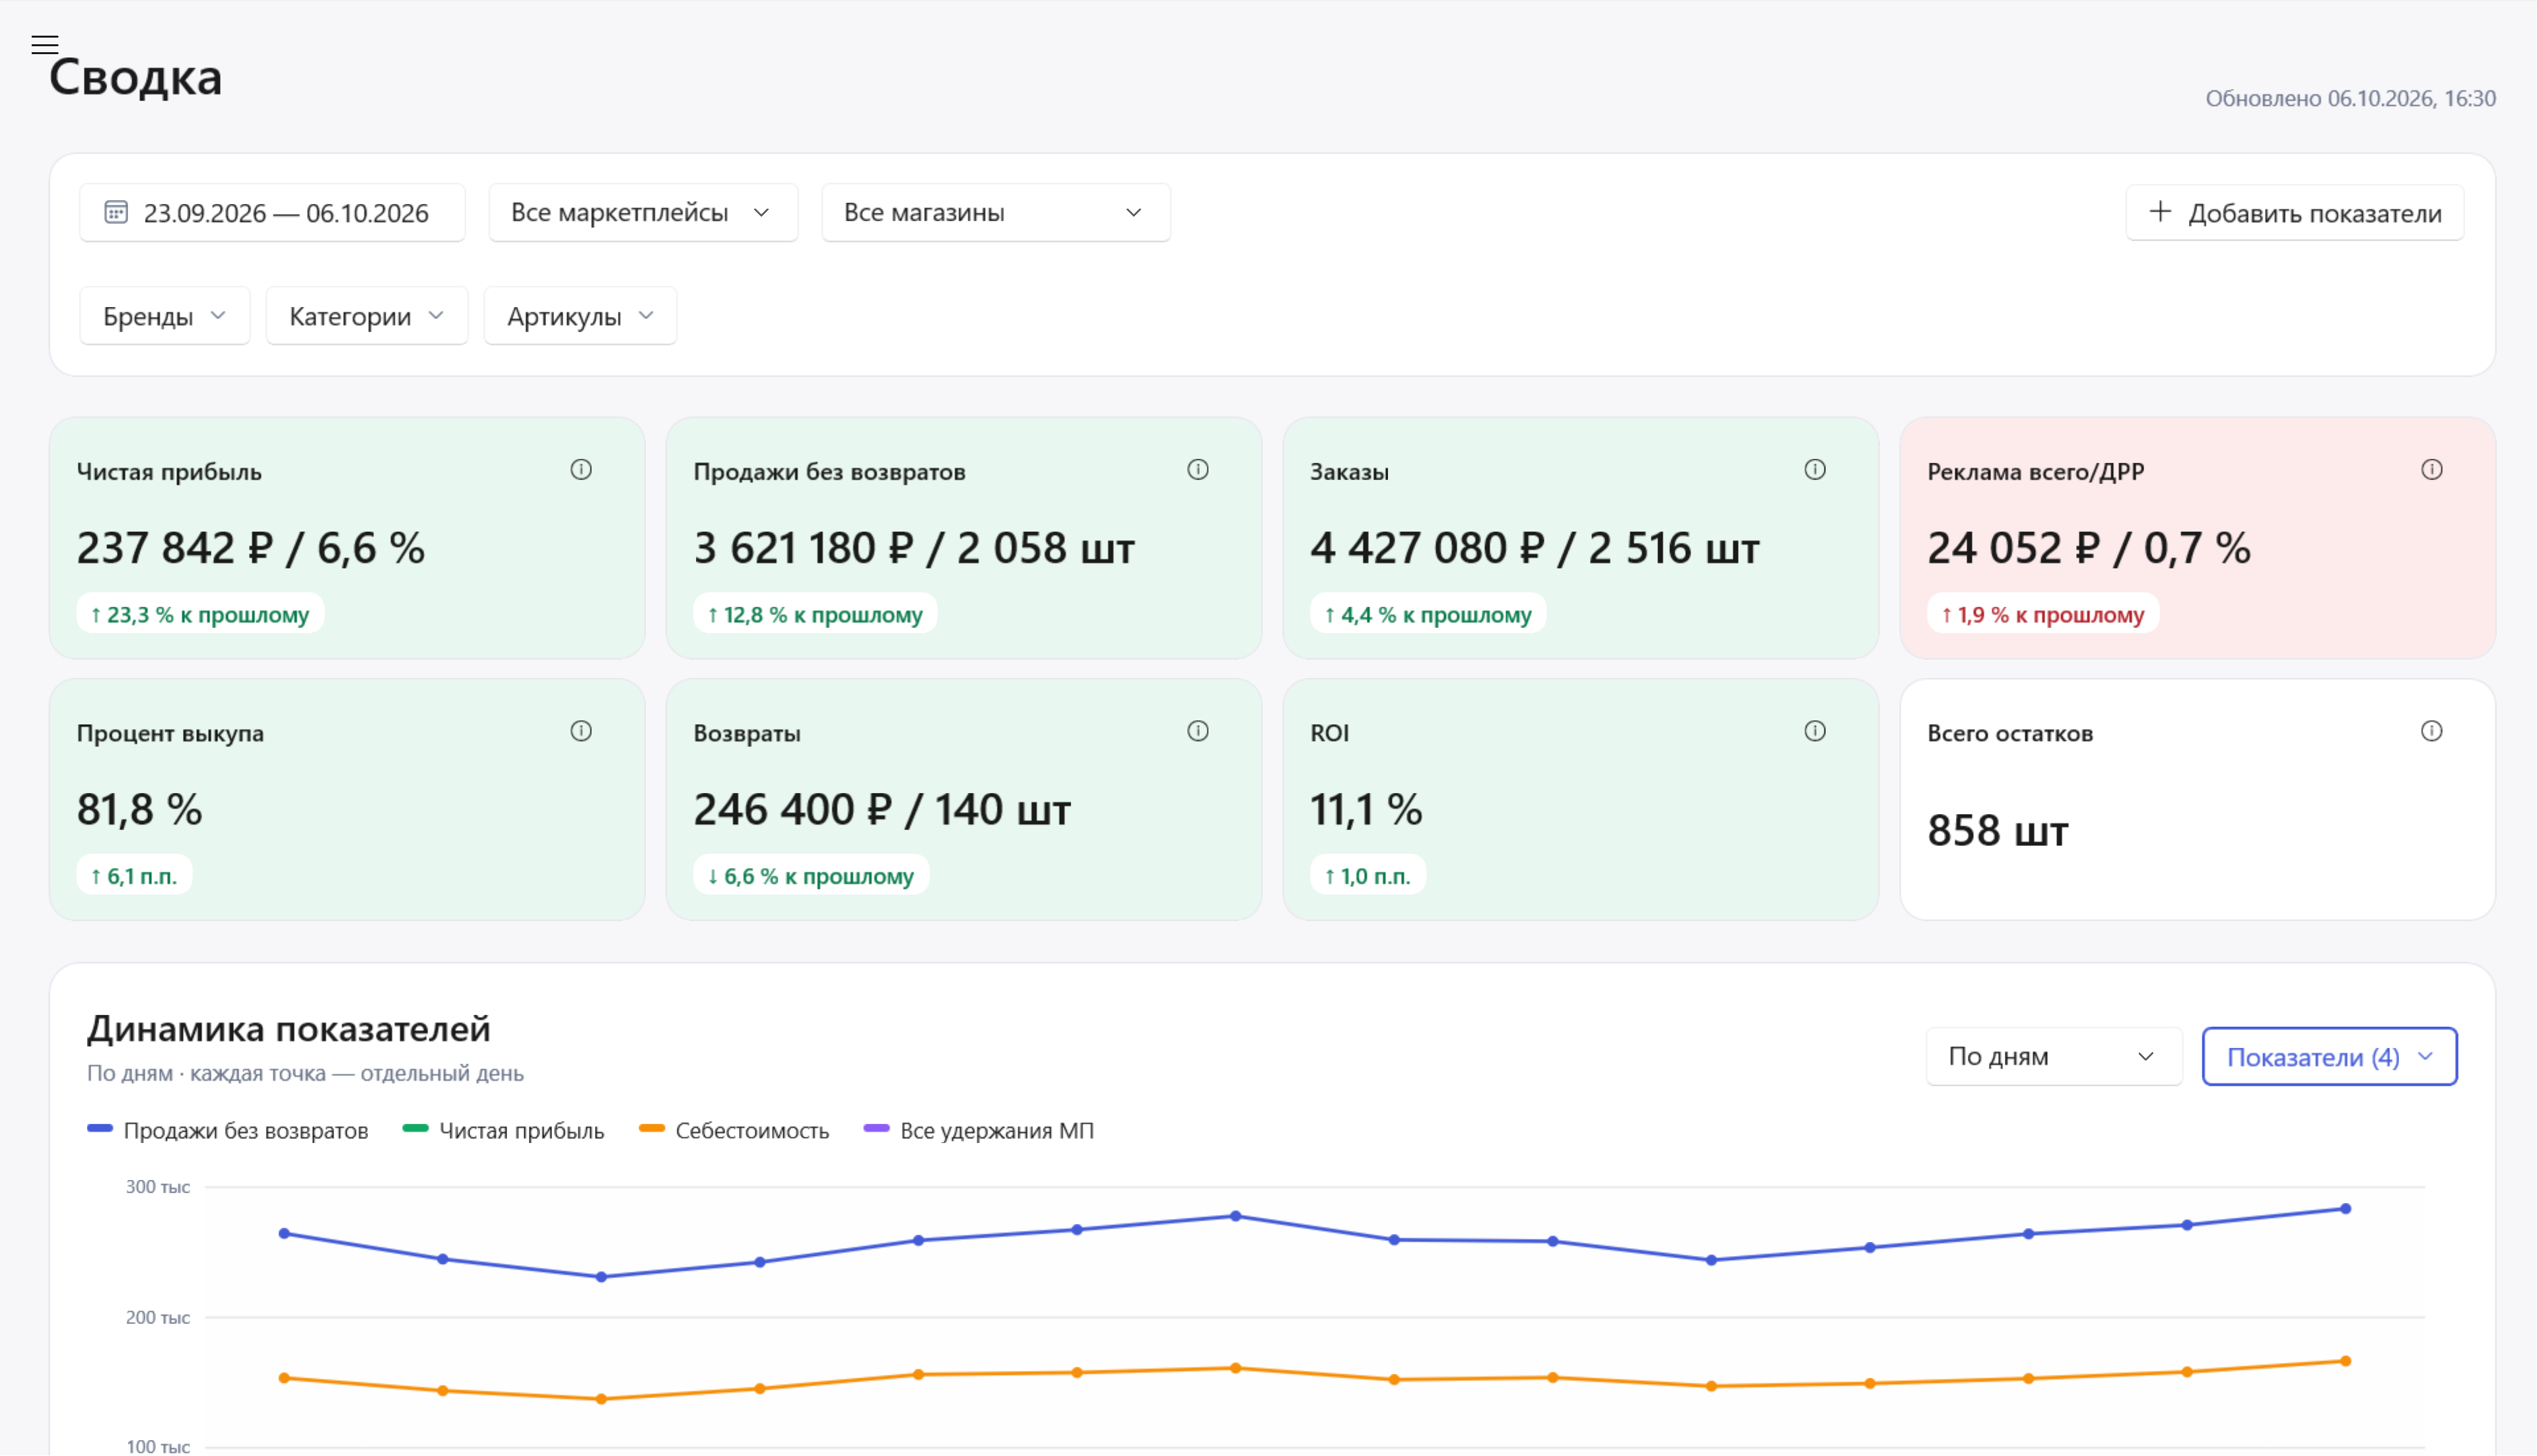Click info icon on Всего остатков card
The image size is (2537, 1456).
pos(2432,731)
